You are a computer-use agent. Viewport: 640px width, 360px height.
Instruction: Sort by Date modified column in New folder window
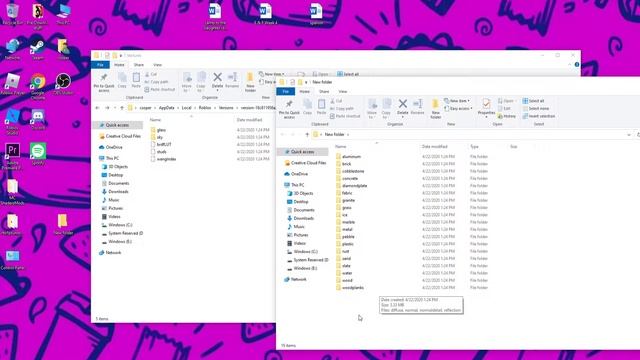click(x=435, y=146)
